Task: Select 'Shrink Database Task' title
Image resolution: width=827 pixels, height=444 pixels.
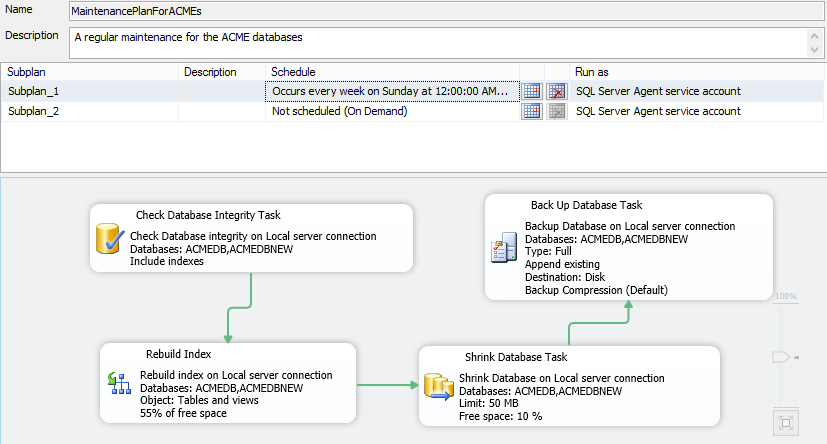Action: pos(516,357)
